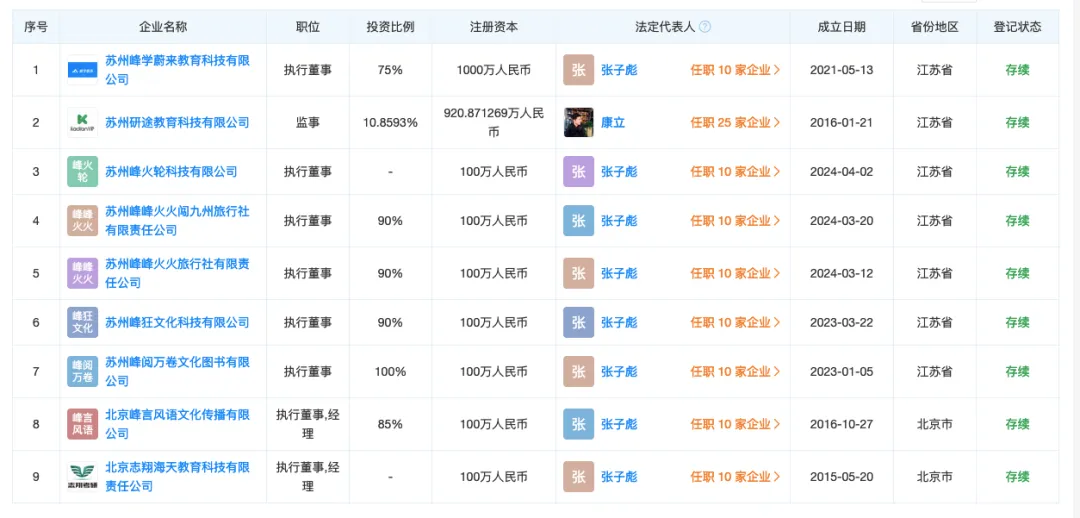Click 张子彪 name link in row 5
Screen dimensions: 1080x518
click(x=618, y=273)
